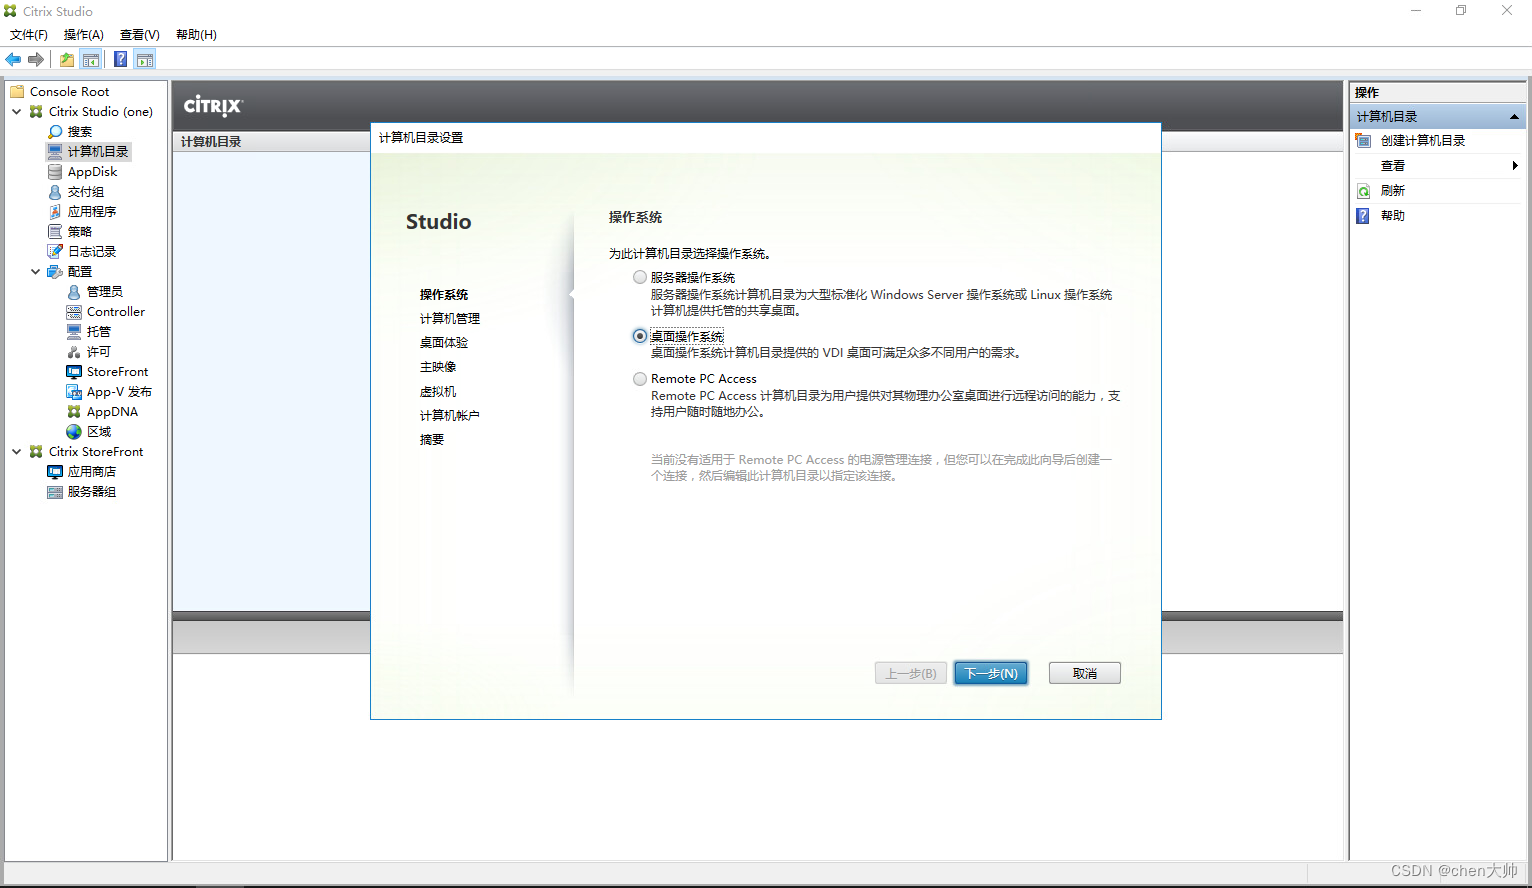1532x888 pixels.
Task: Click the 许可 icon in tree
Action: pyautogui.click(x=74, y=352)
